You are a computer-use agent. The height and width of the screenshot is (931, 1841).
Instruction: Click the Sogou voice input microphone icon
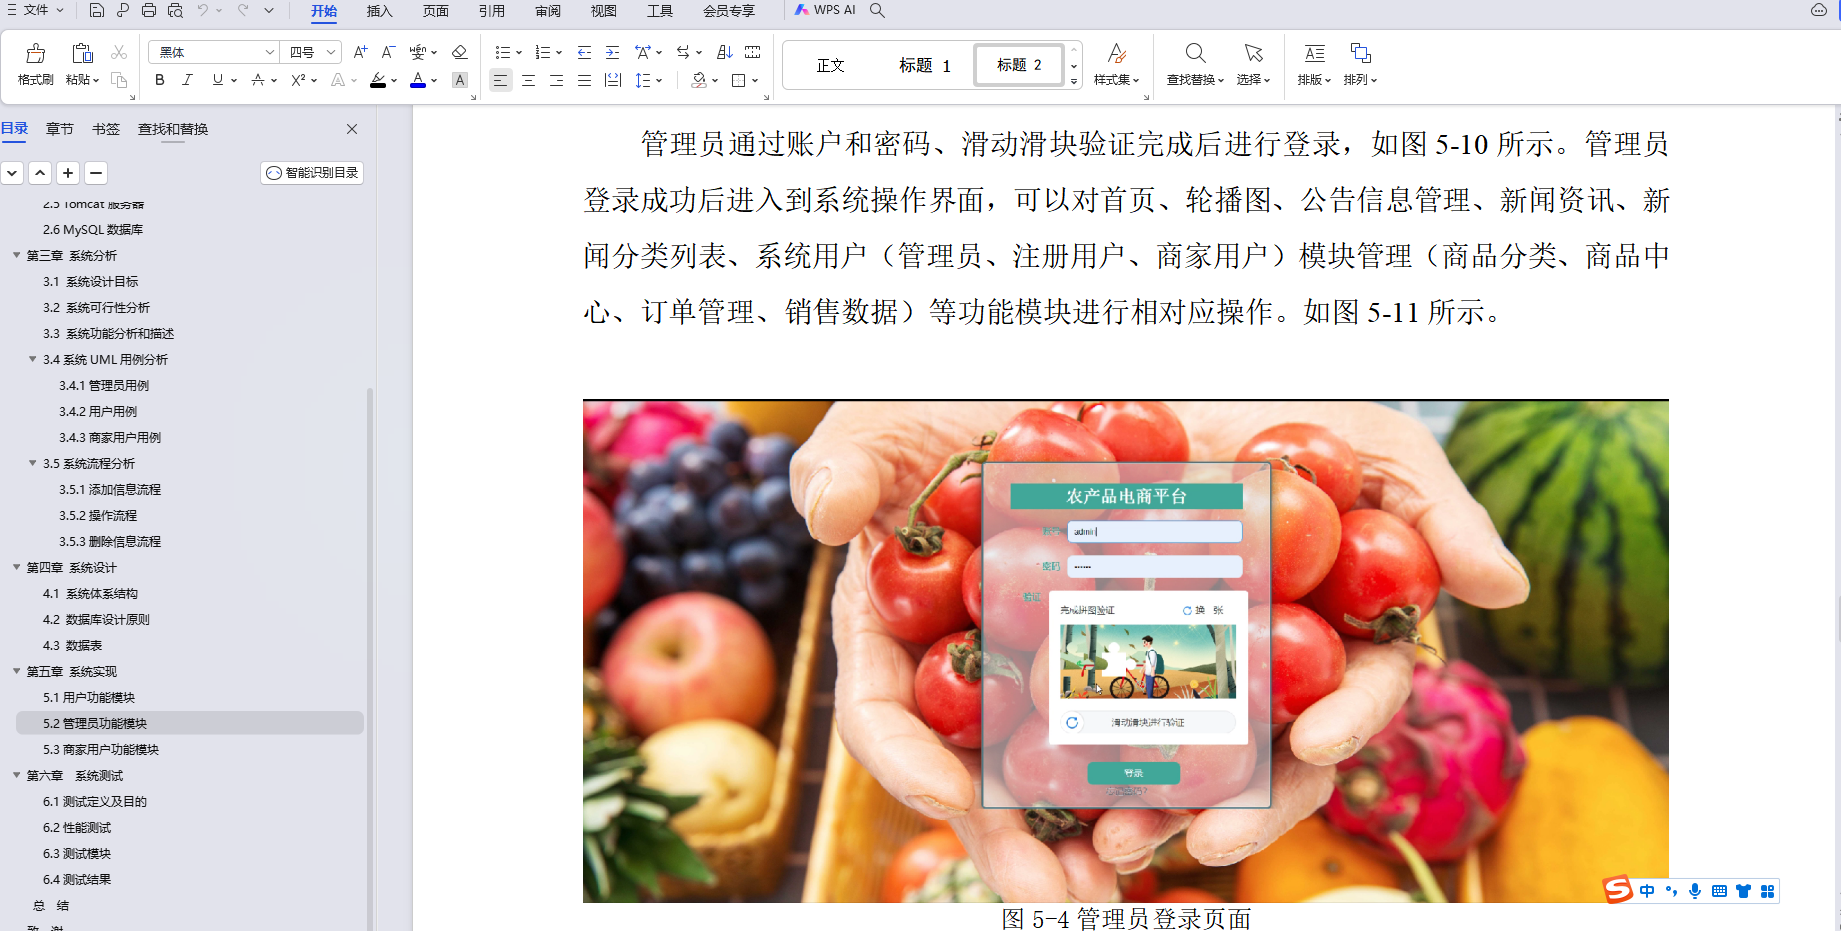[1694, 890]
